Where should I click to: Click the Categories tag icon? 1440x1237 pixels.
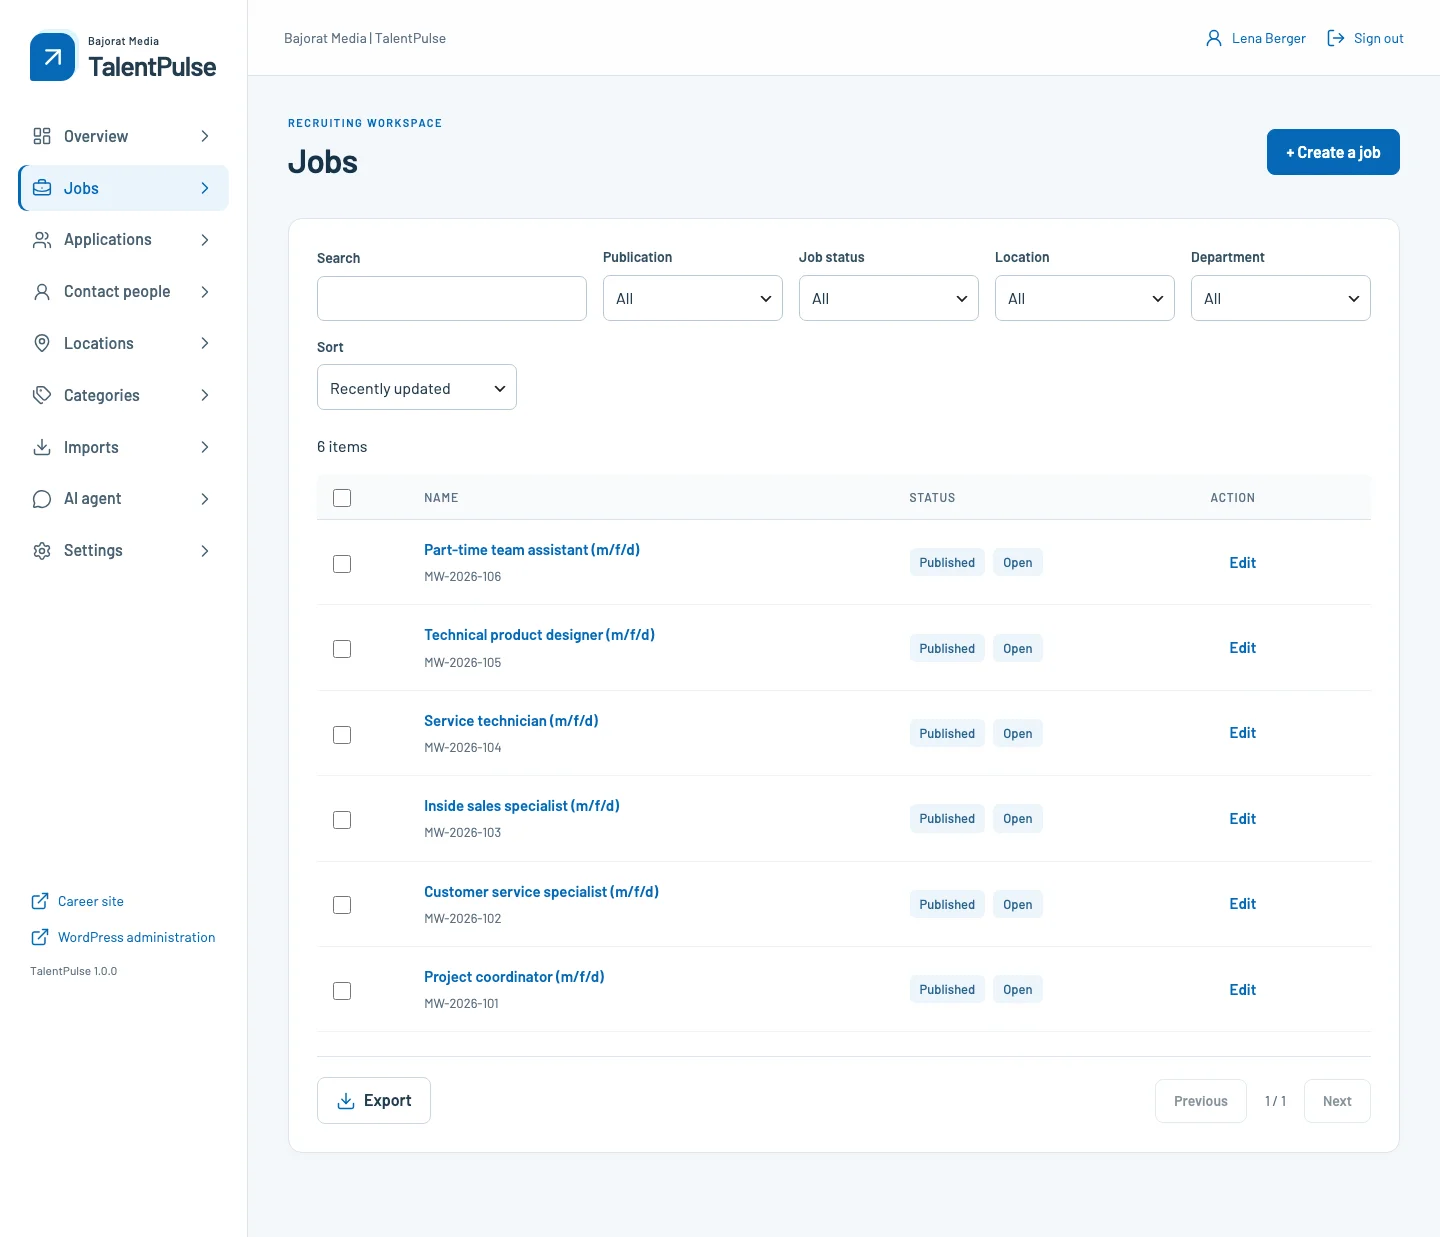[42, 395]
